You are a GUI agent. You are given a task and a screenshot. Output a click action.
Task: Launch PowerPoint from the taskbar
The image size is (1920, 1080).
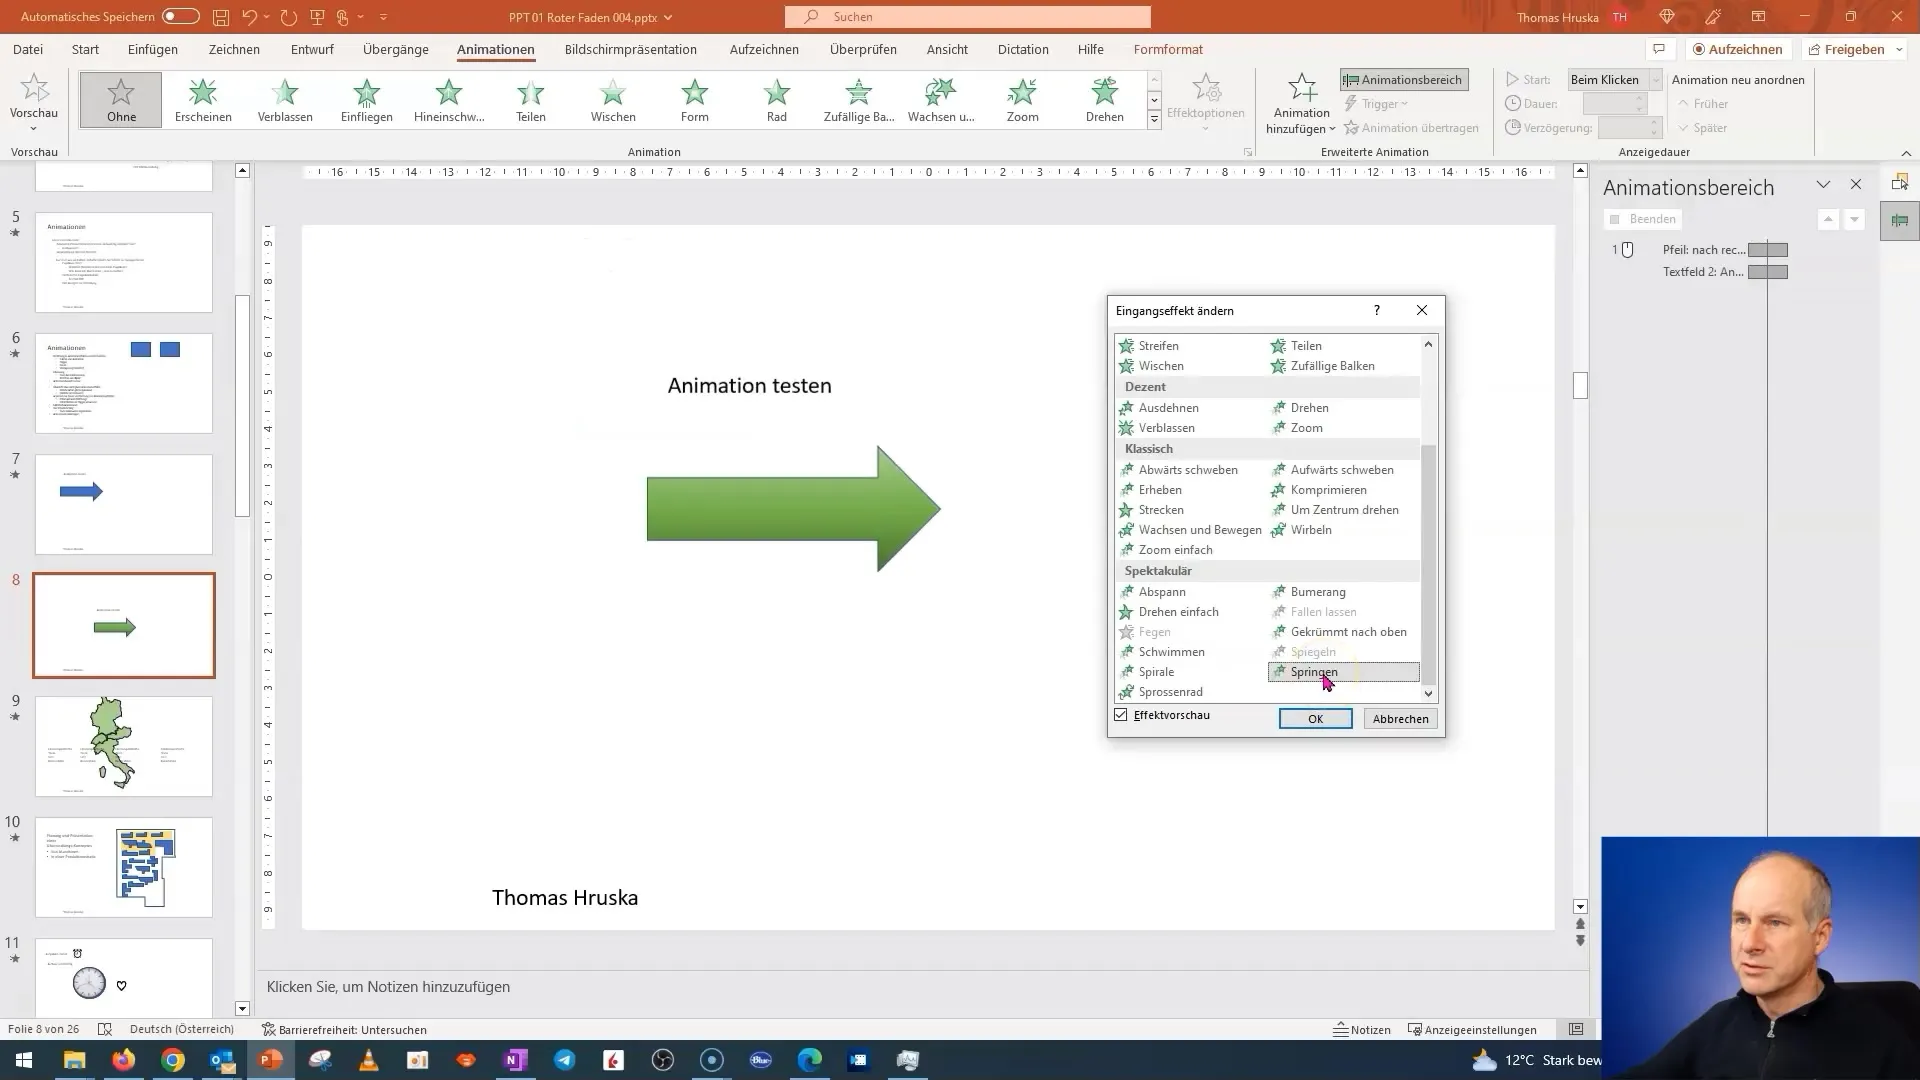pos(271,1060)
